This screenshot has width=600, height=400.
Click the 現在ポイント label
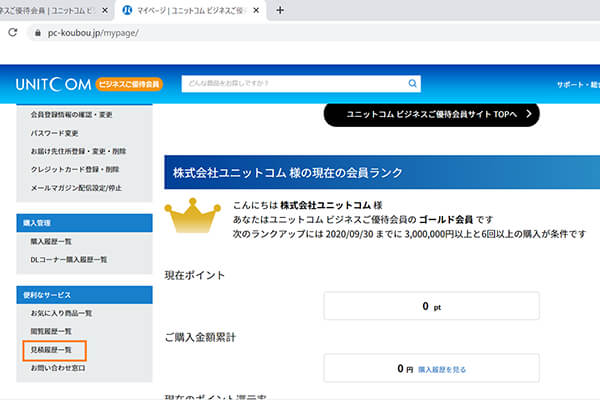[x=195, y=275]
